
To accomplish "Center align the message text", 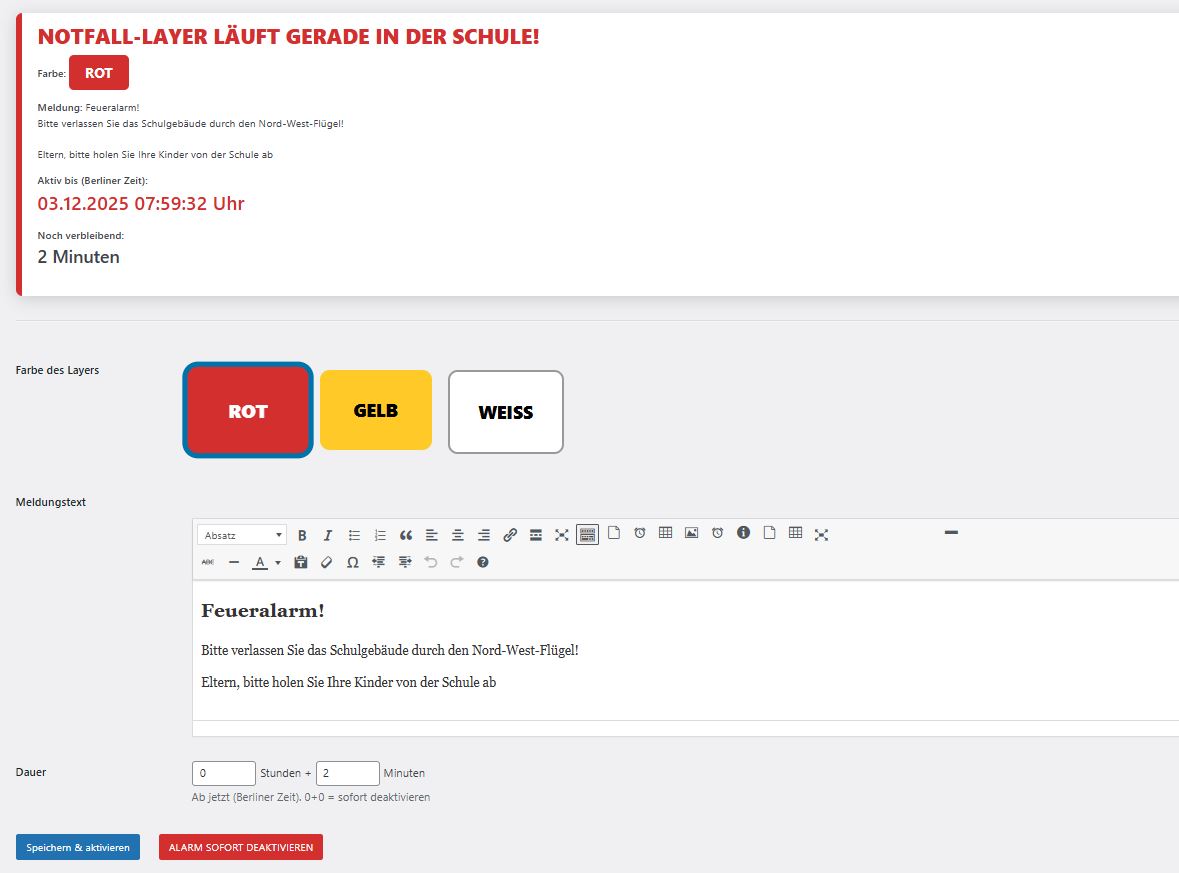I will click(x=458, y=535).
